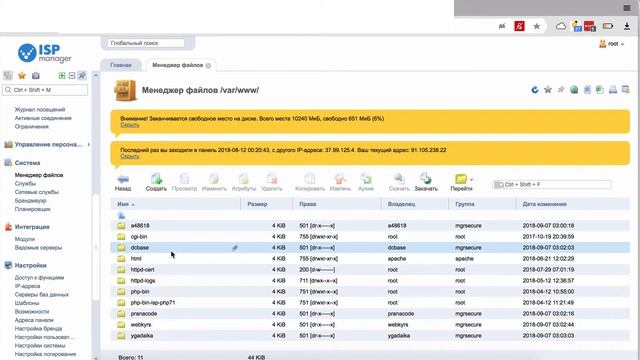Screen dimensions: 640x360
Task: Select the Менеджер файлов tab
Action: pos(177,65)
